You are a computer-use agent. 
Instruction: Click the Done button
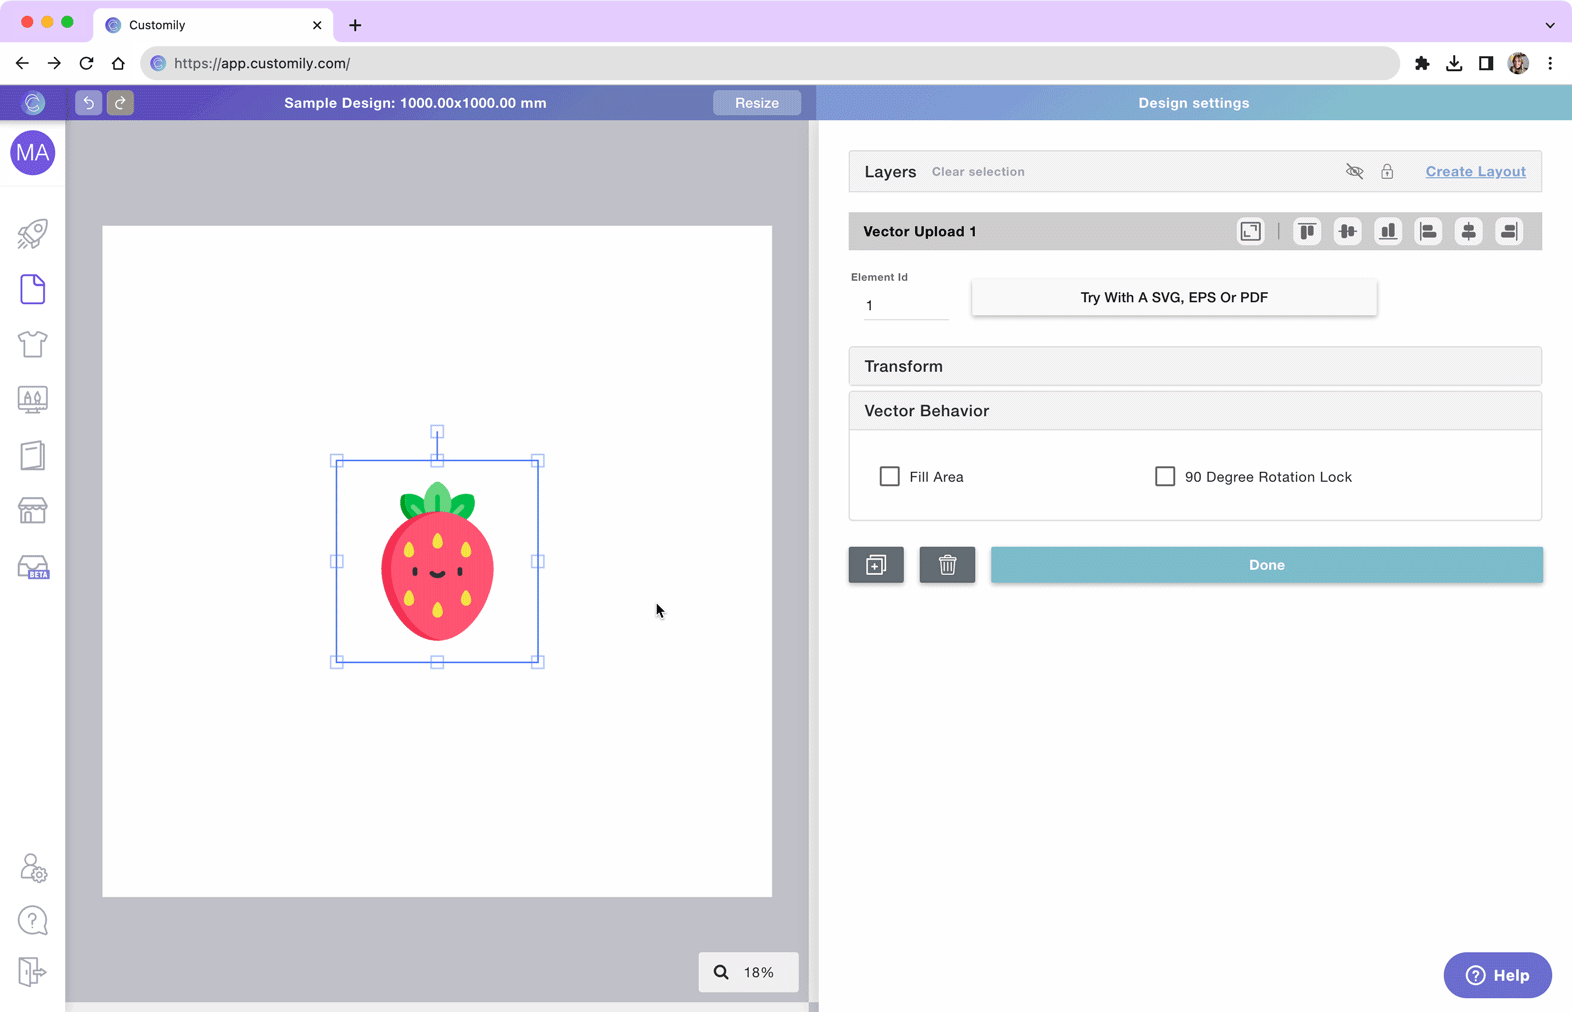pyautogui.click(x=1267, y=565)
